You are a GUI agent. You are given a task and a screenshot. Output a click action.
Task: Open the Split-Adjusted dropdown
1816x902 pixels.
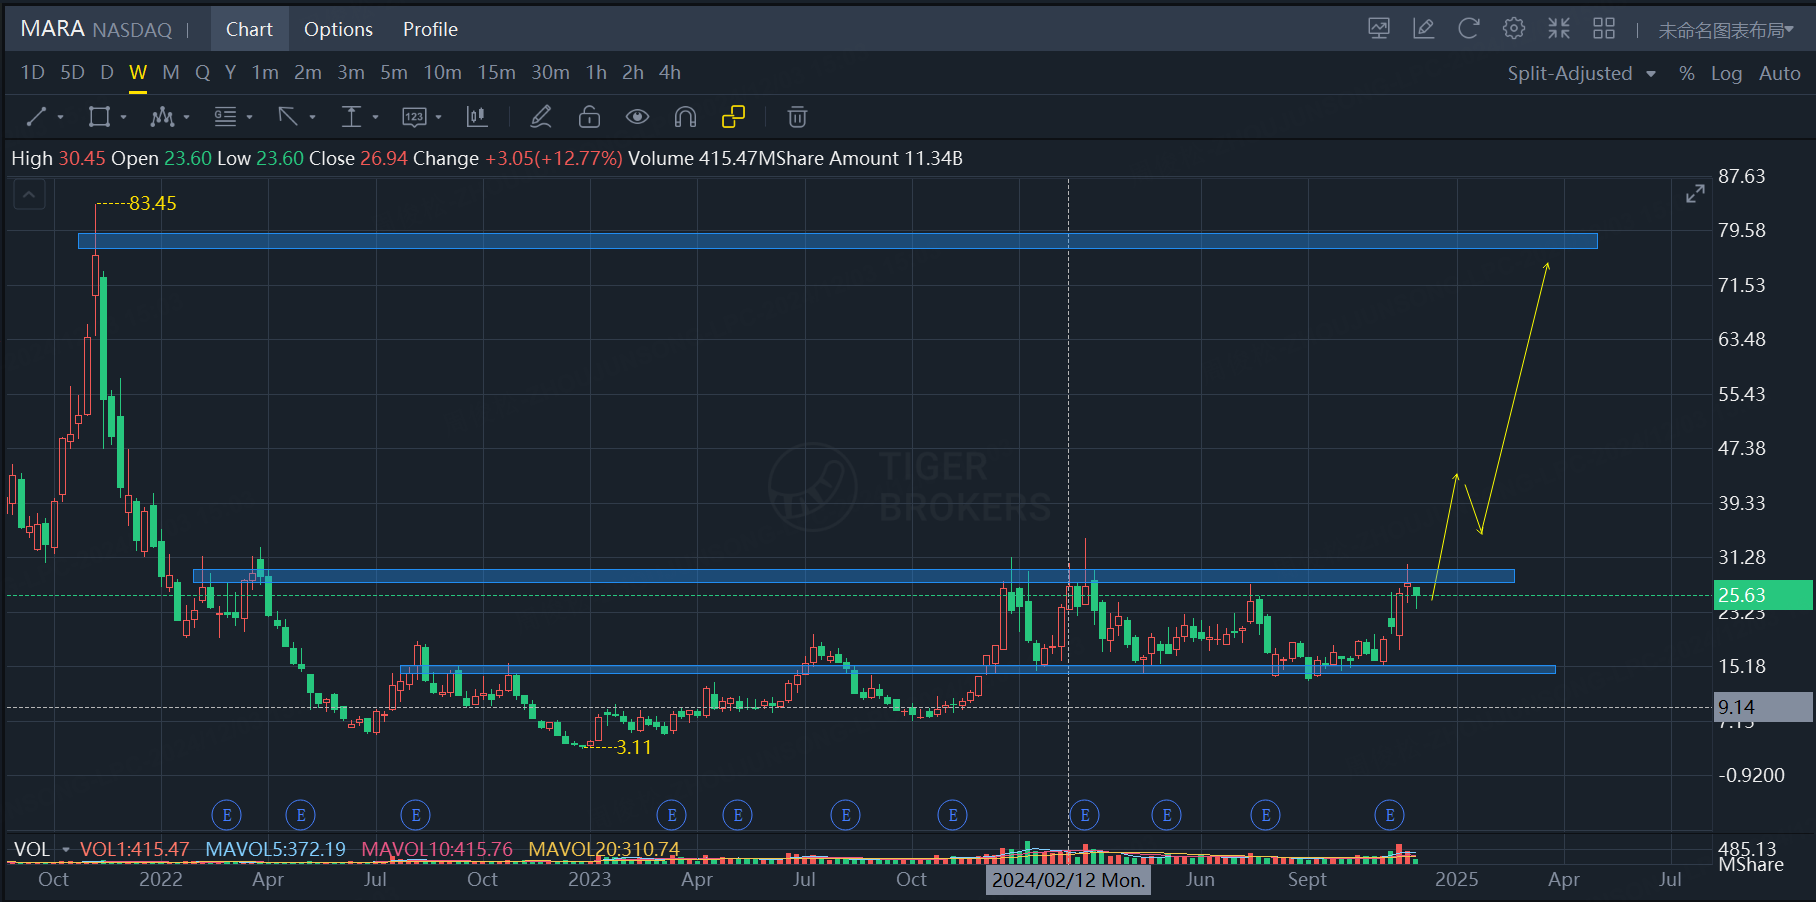(1581, 73)
